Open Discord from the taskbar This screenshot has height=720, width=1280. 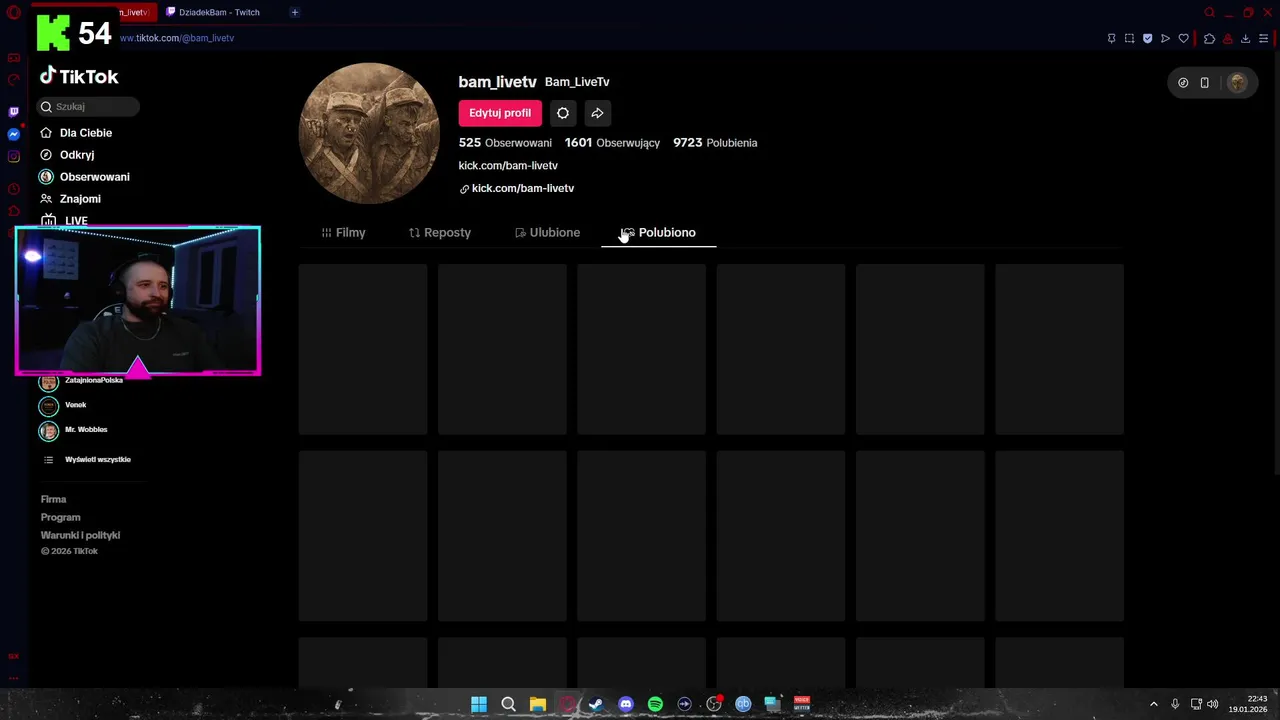pyautogui.click(x=626, y=704)
